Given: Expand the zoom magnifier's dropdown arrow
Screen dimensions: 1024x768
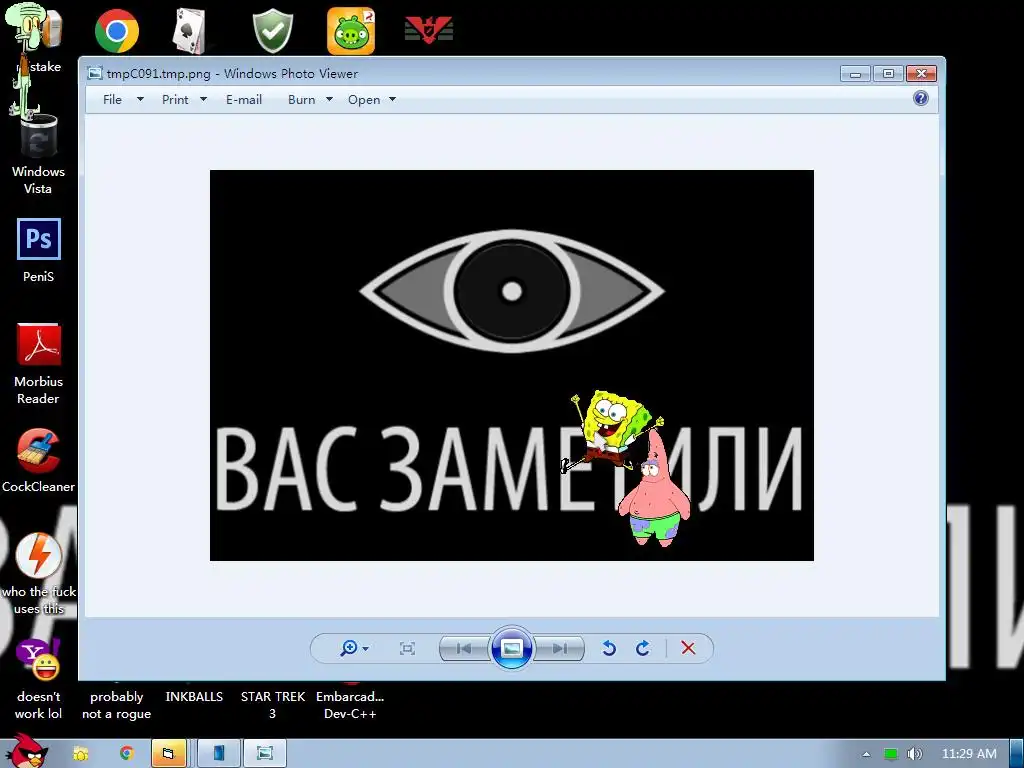Looking at the screenshot, I should pyautogui.click(x=366, y=648).
